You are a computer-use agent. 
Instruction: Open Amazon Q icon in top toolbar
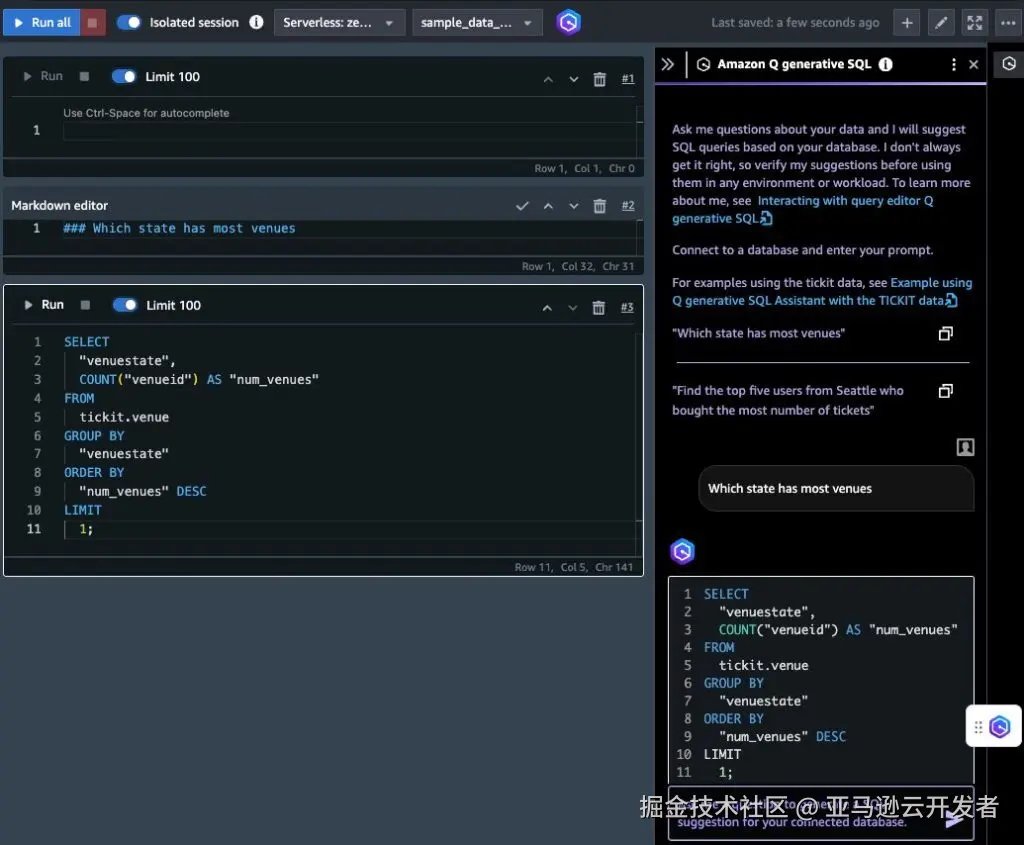point(568,22)
